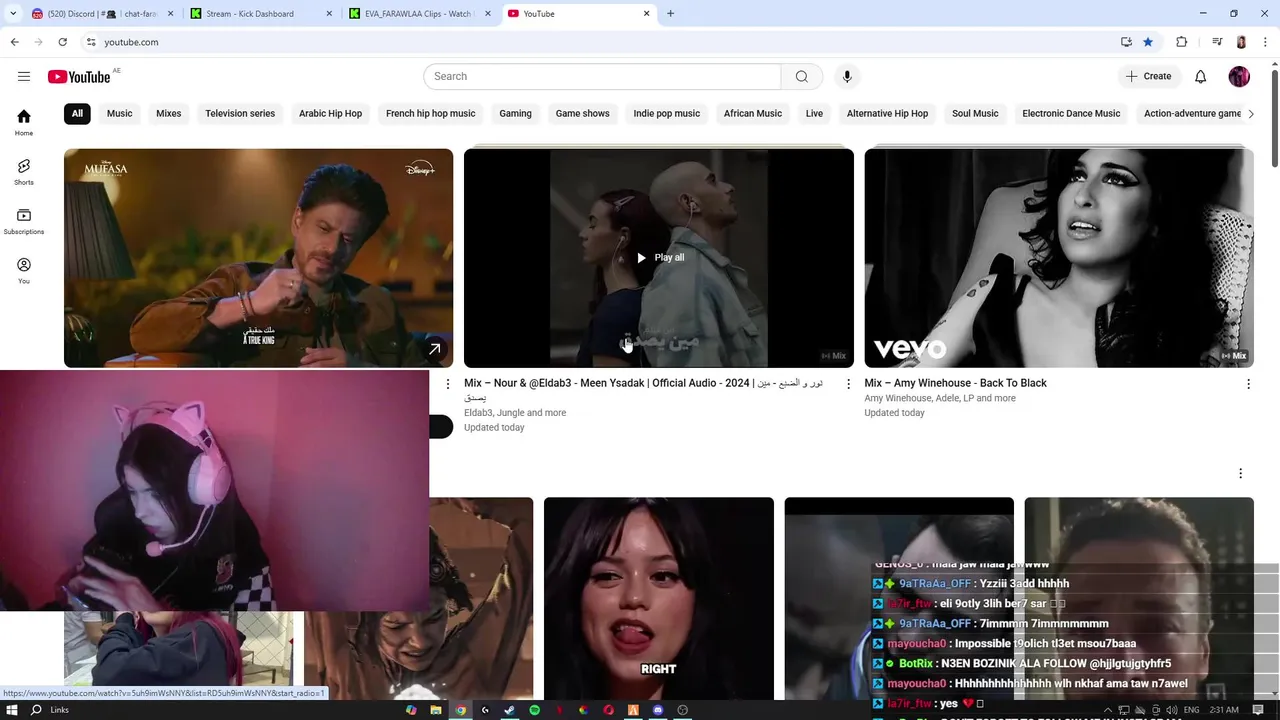1280x720 pixels.
Task: Go to Home in the sidebar
Action: coord(24,122)
